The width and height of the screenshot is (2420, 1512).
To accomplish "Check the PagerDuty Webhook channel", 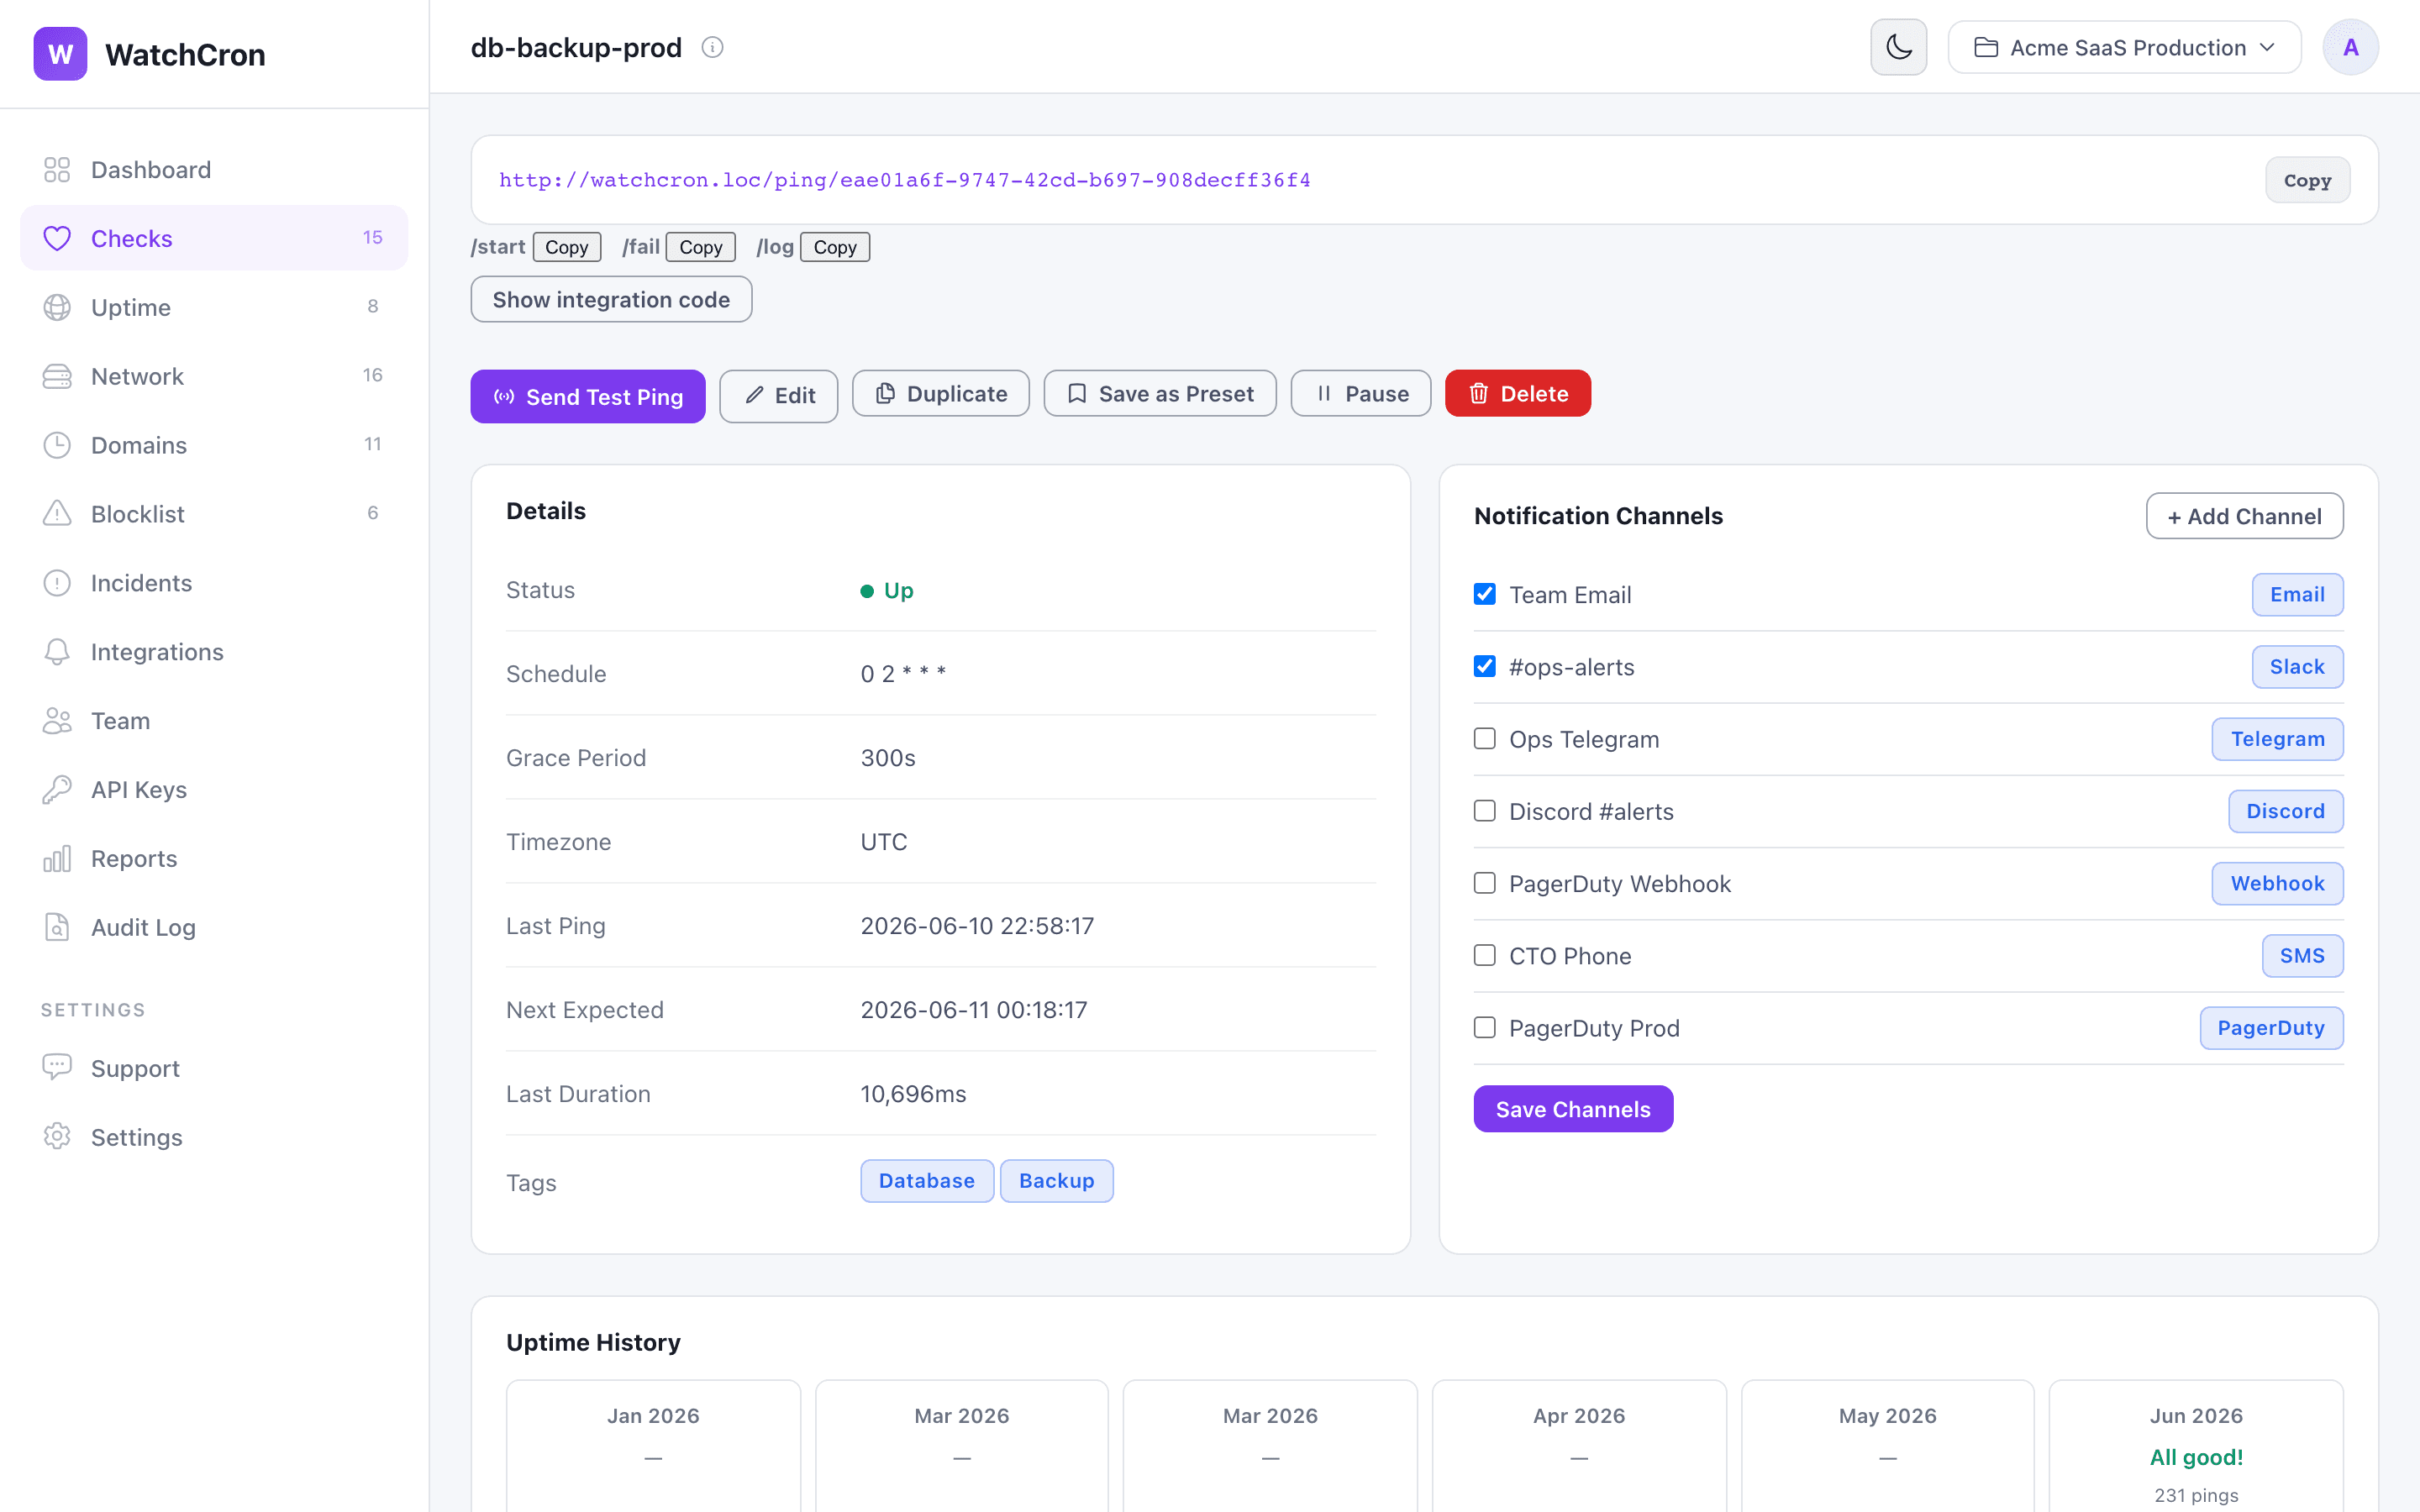I will click(1485, 883).
